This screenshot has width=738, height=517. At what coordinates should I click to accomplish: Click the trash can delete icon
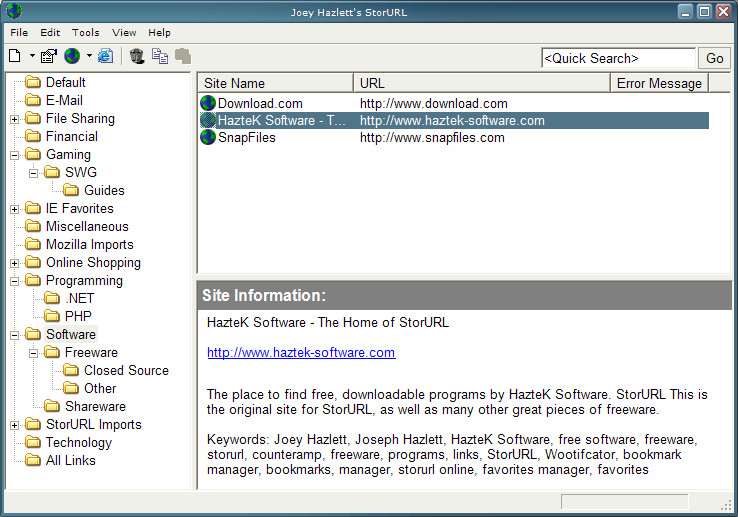(x=136, y=56)
